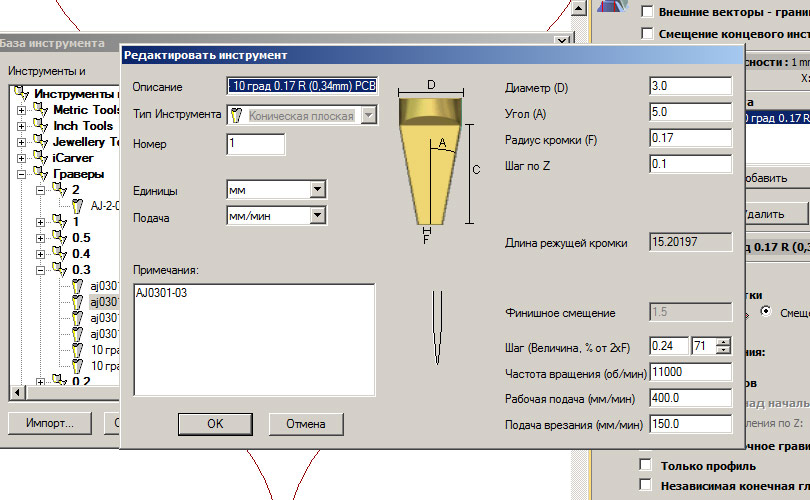
Task: Click the Рабочая подача field
Action: click(x=691, y=398)
